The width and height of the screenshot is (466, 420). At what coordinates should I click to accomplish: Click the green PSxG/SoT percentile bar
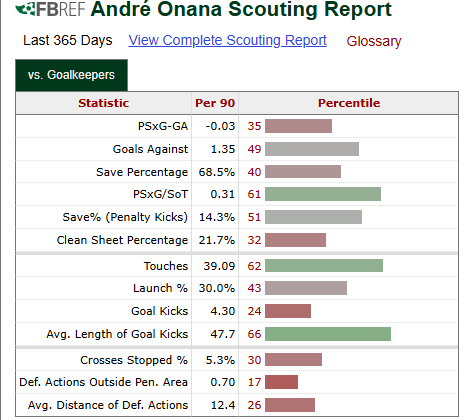323,194
